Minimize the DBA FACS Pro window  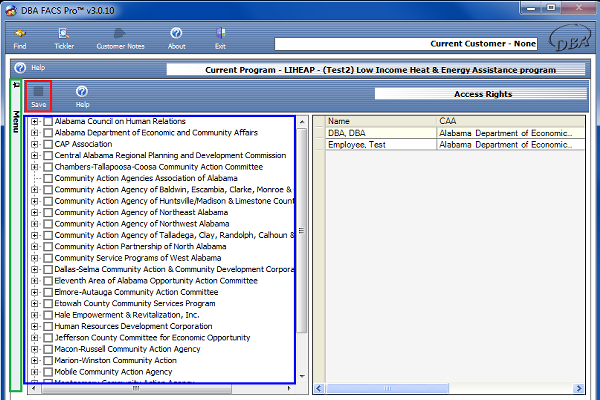(531, 8)
